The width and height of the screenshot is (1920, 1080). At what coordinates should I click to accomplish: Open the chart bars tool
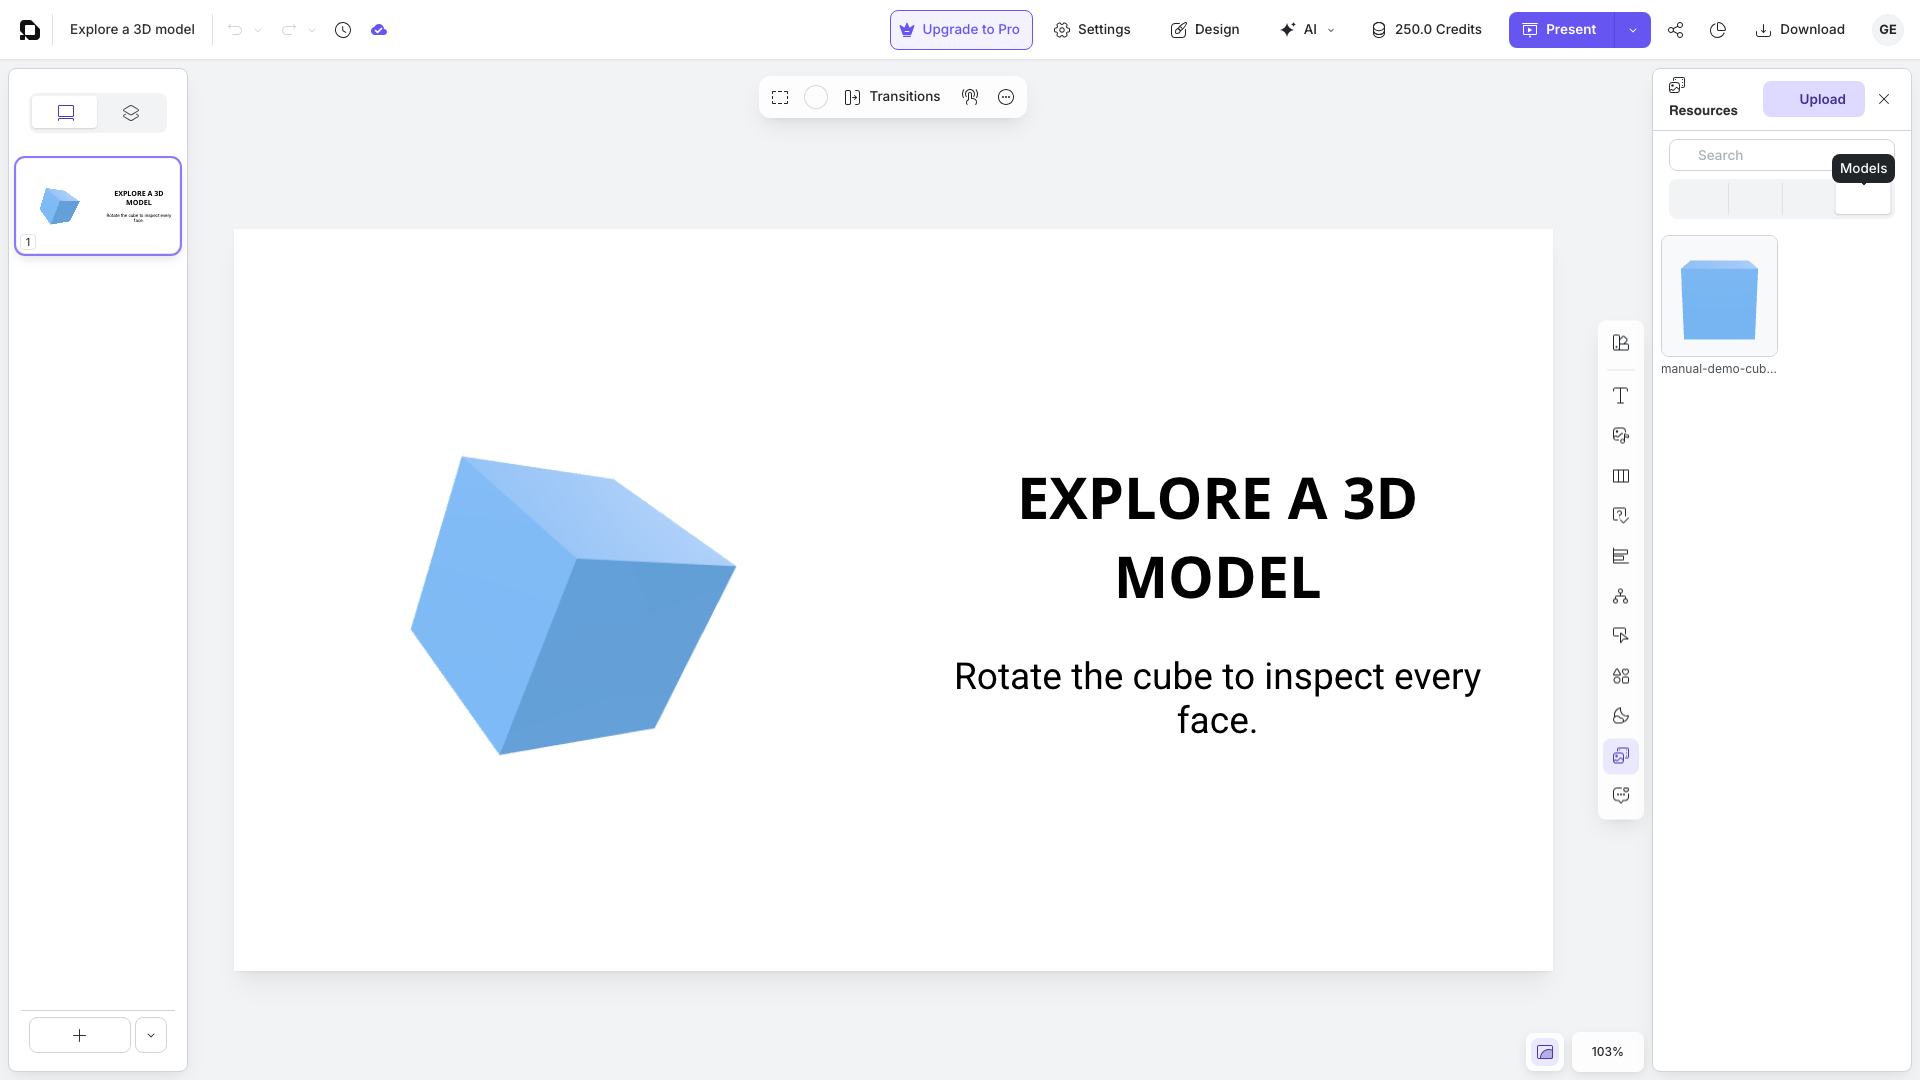click(x=1621, y=556)
